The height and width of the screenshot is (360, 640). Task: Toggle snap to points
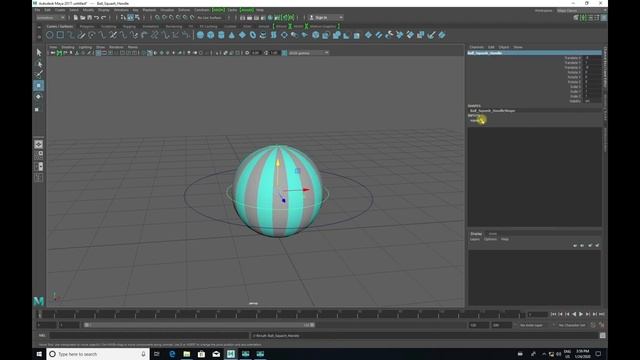171,18
